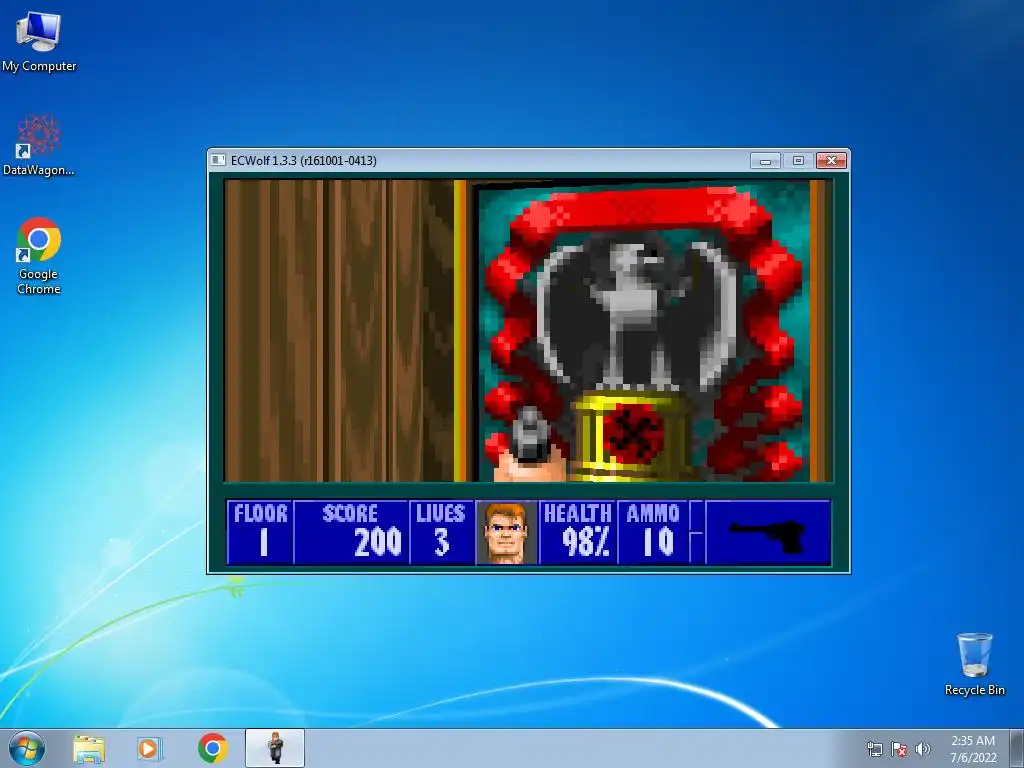This screenshot has width=1024, height=768.
Task: Click the wooden panel wall in game
Action: click(340, 330)
